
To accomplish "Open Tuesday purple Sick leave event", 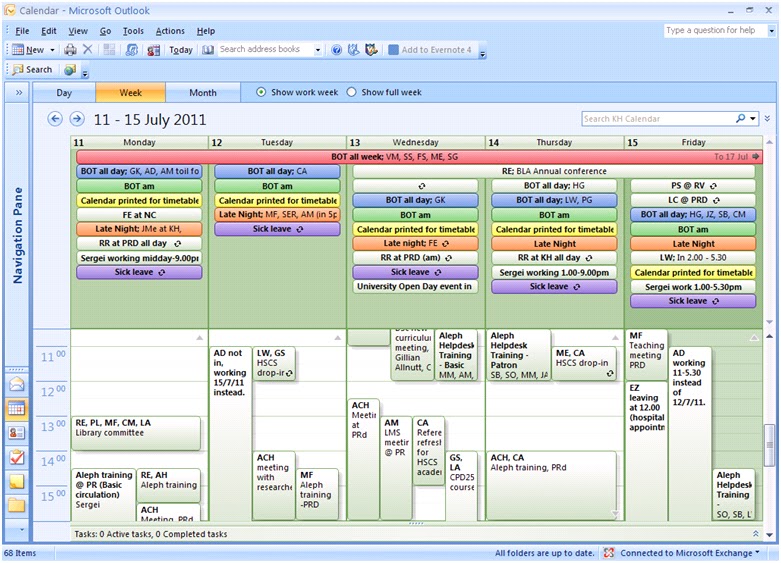I will pos(277,229).
